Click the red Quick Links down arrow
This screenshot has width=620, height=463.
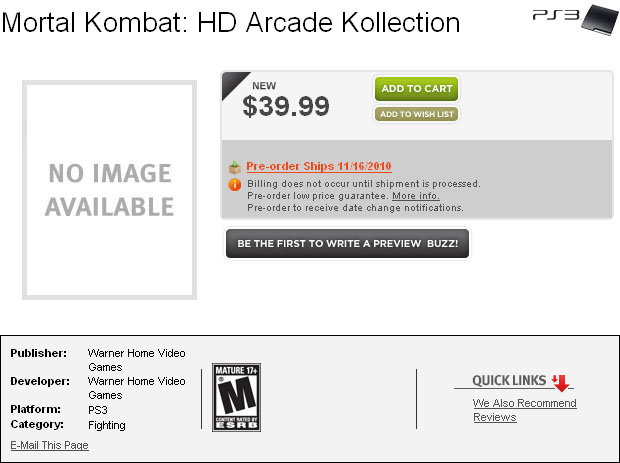pyautogui.click(x=561, y=383)
